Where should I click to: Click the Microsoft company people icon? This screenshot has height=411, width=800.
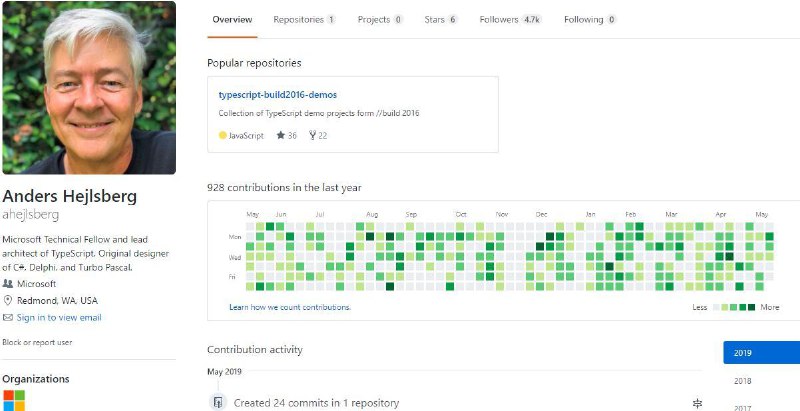point(8,284)
